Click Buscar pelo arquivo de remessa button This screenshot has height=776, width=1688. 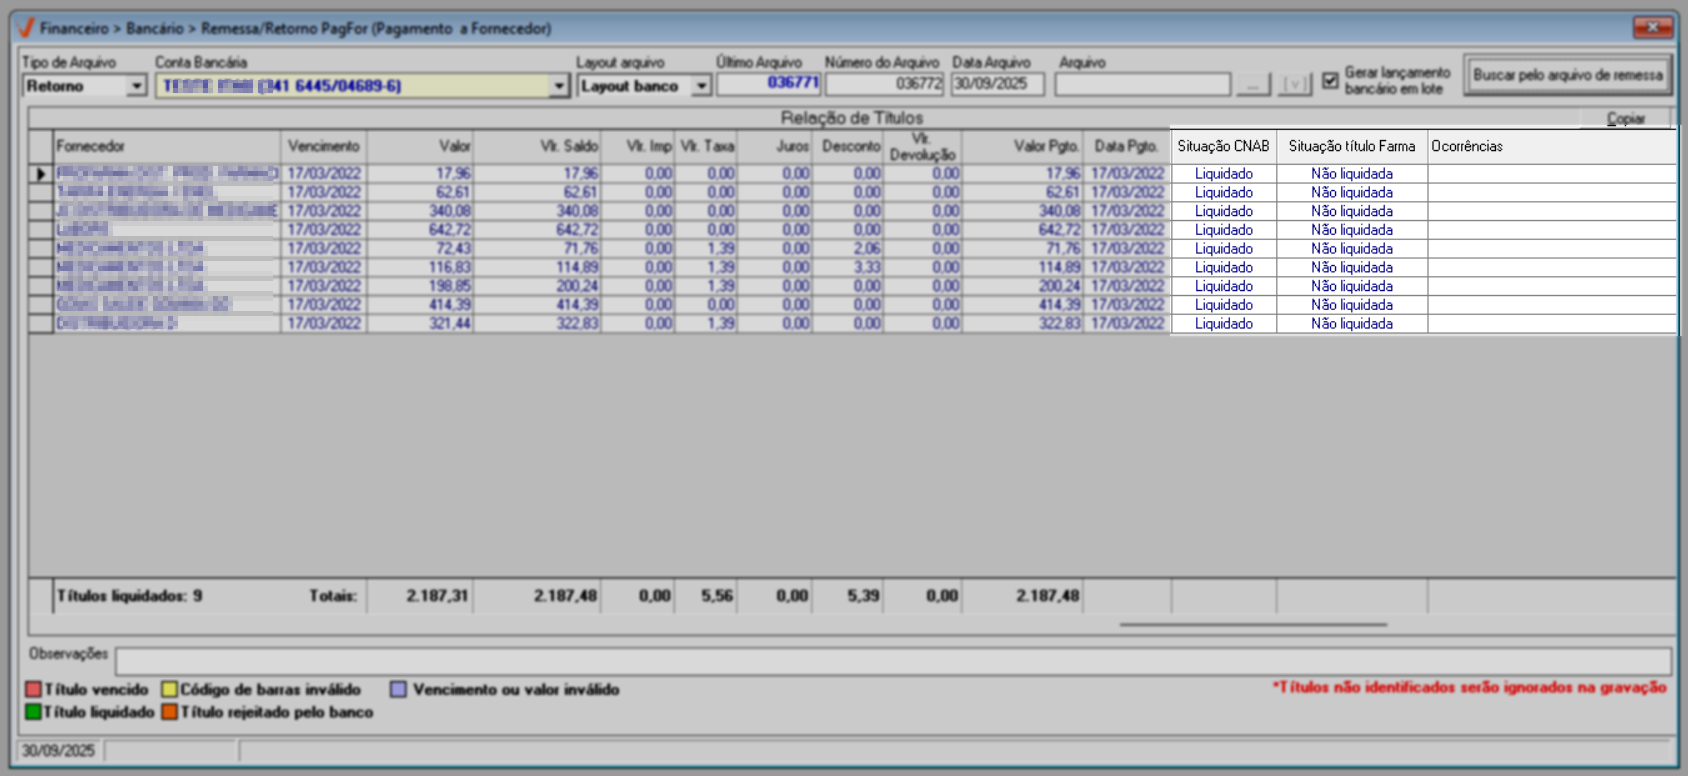click(x=1567, y=75)
